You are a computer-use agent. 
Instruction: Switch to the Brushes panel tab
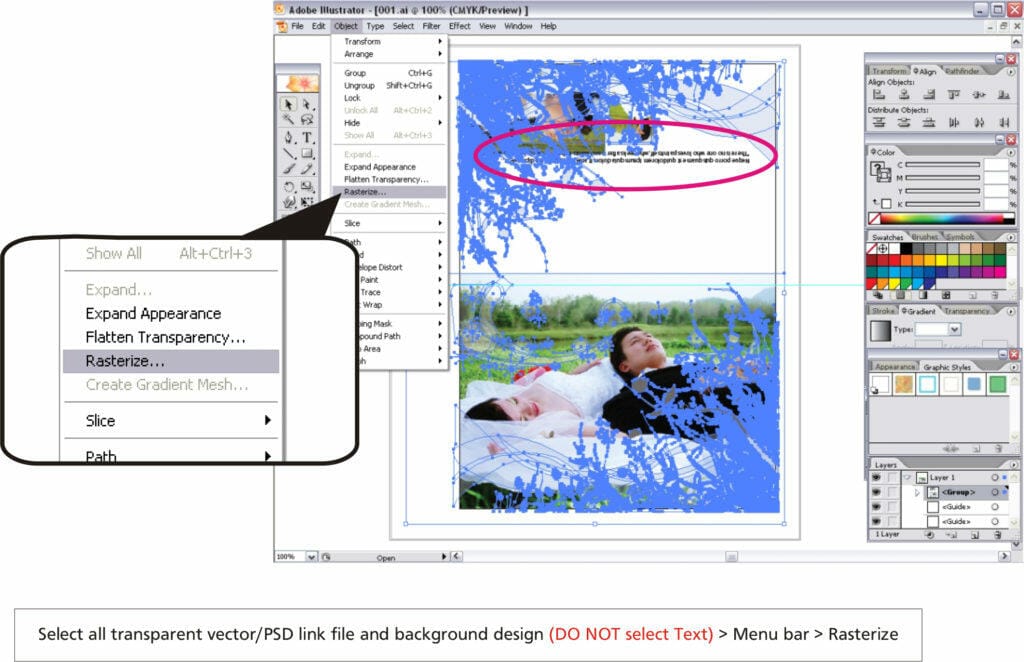coord(925,237)
